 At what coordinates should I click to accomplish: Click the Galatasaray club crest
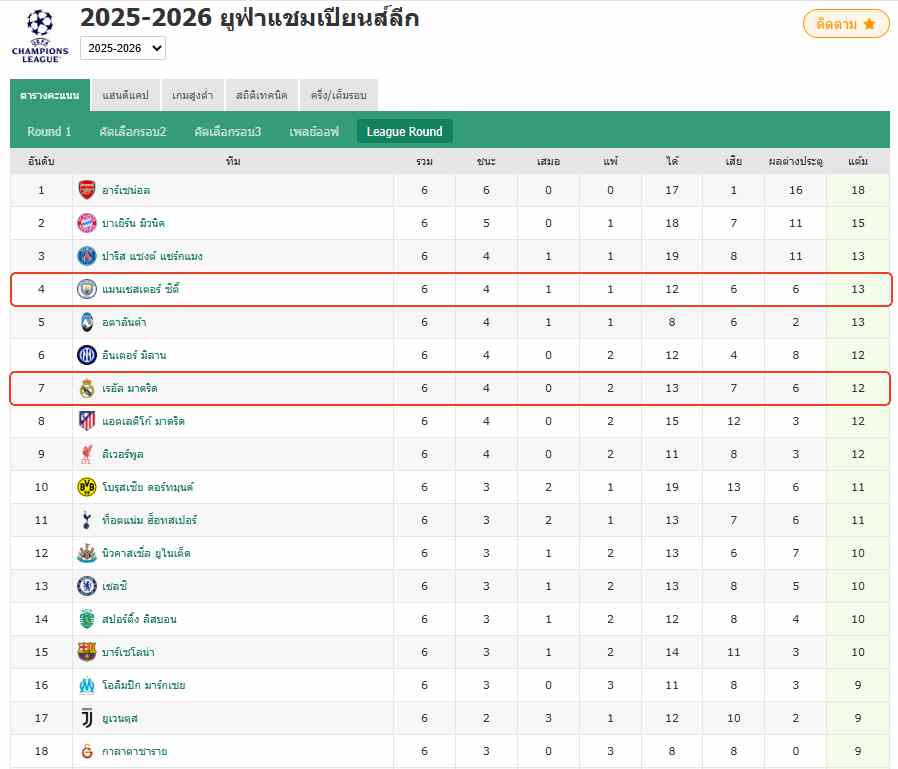[x=88, y=751]
